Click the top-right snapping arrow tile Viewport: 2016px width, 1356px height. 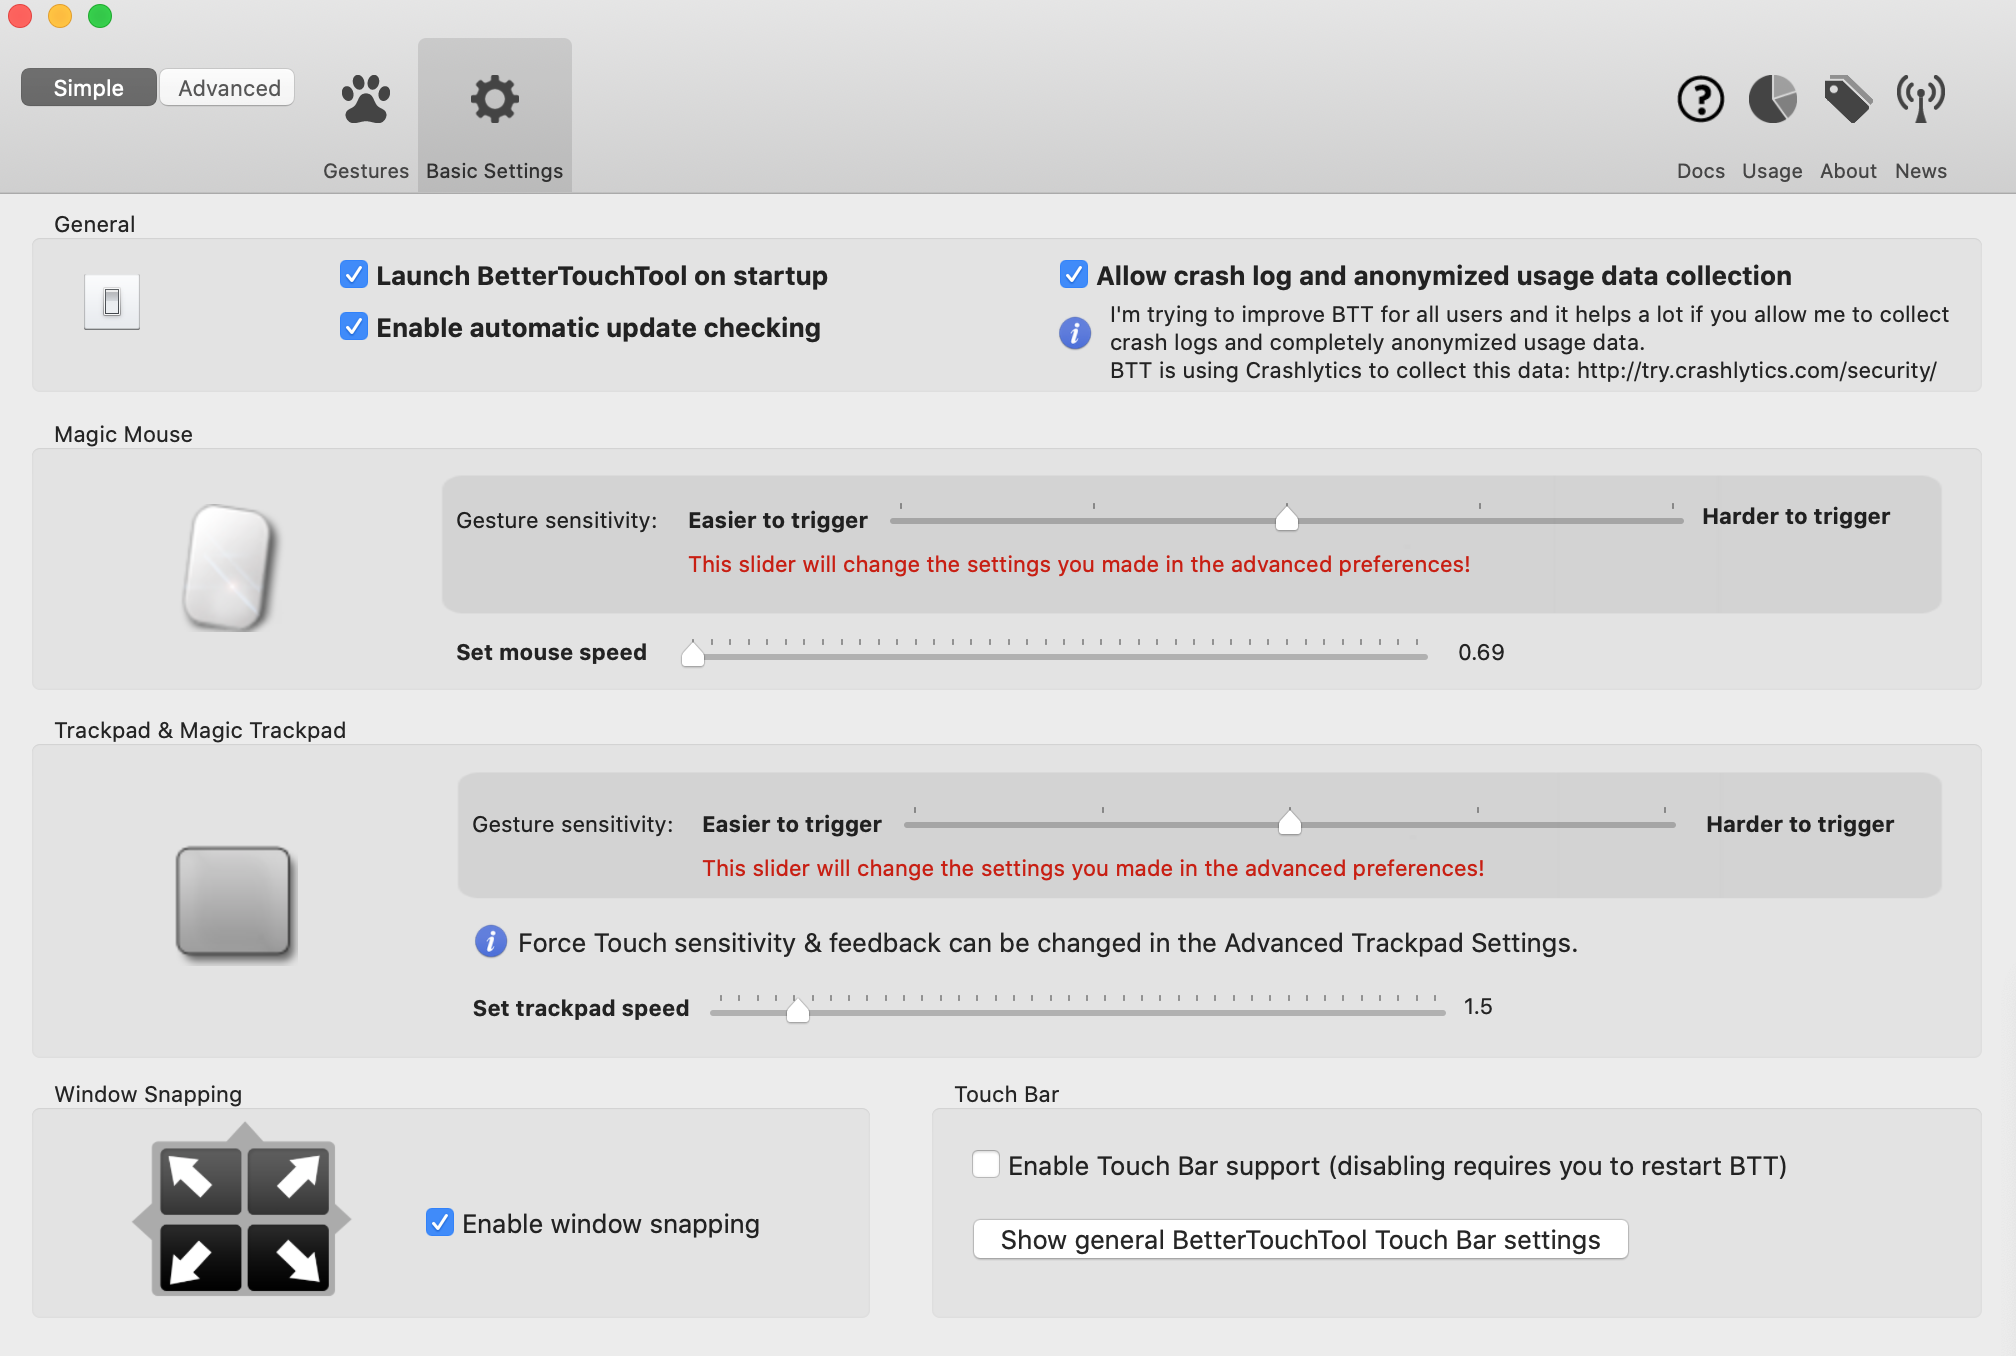coord(289,1180)
